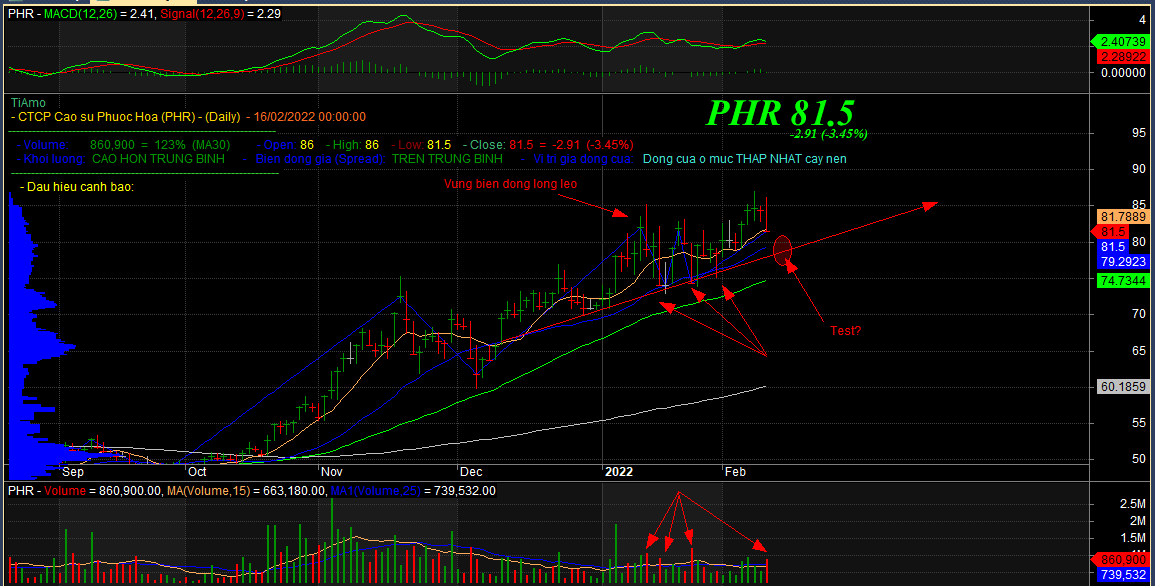The width and height of the screenshot is (1155, 586).
Task: Click the 'Nov' date axis label
Action: 332,472
